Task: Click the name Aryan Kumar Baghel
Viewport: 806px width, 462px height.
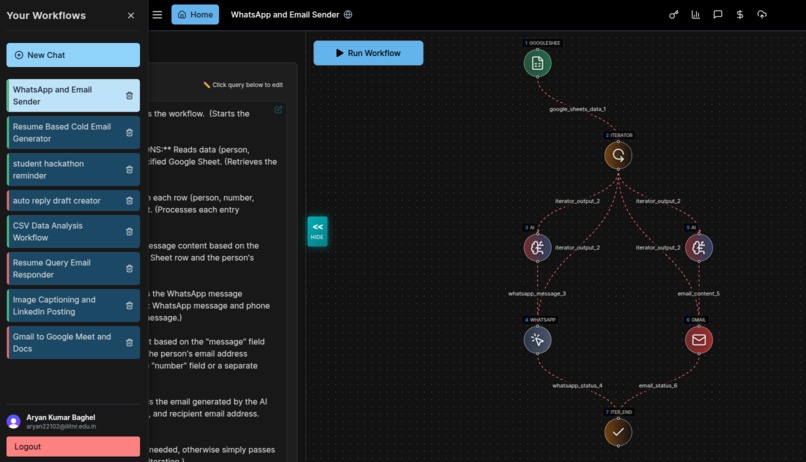Action: click(x=61, y=417)
